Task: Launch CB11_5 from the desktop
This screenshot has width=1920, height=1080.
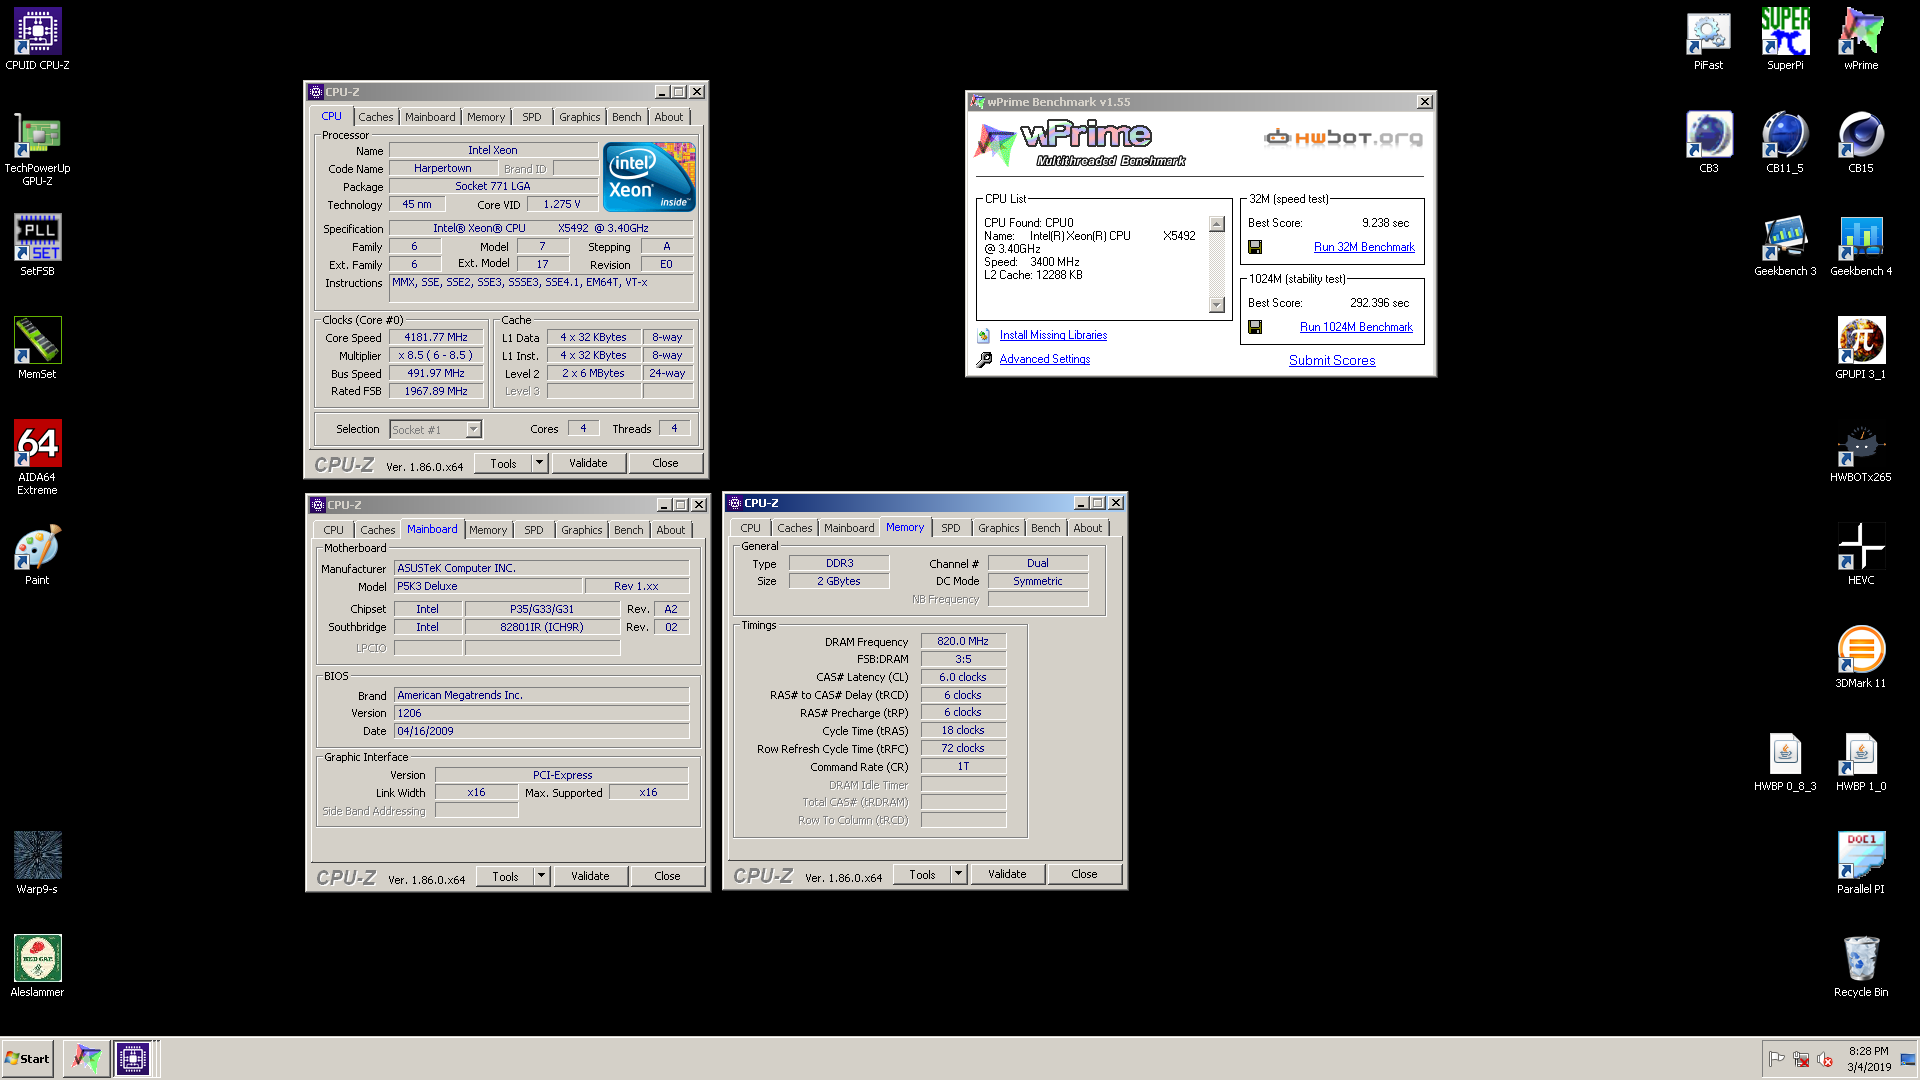Action: [x=1785, y=143]
